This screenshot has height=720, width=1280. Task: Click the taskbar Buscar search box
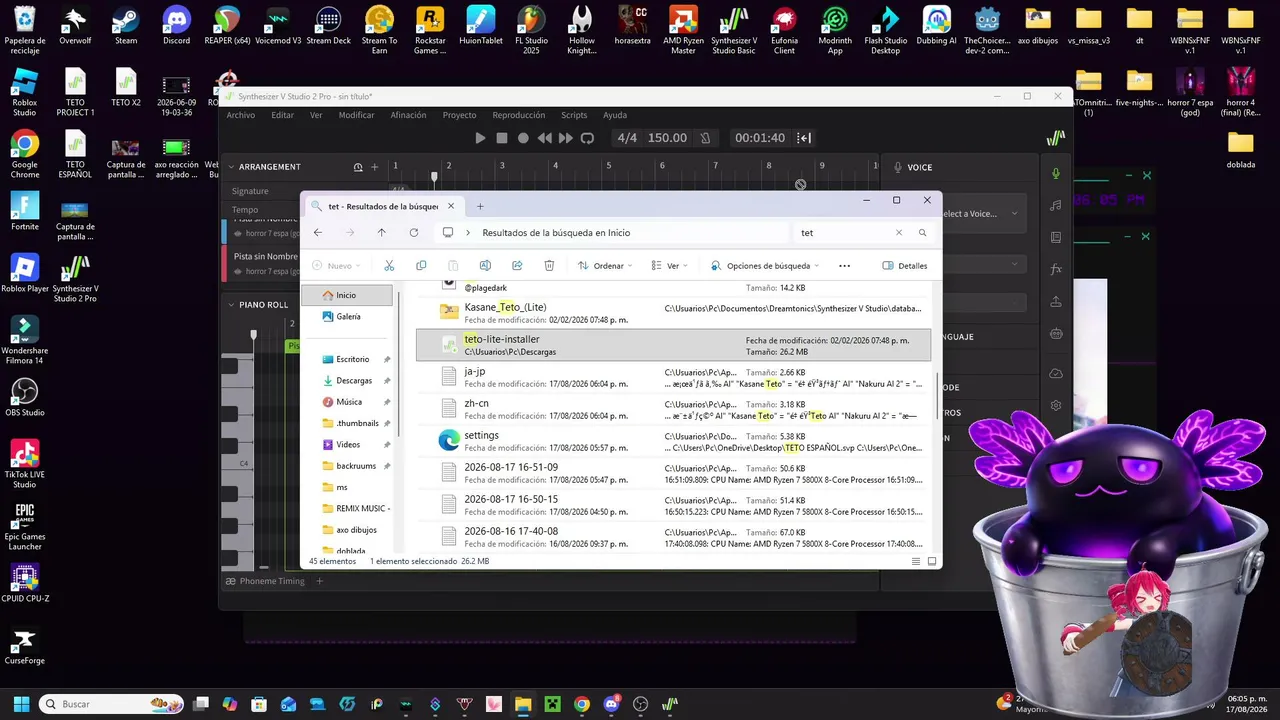(x=111, y=704)
